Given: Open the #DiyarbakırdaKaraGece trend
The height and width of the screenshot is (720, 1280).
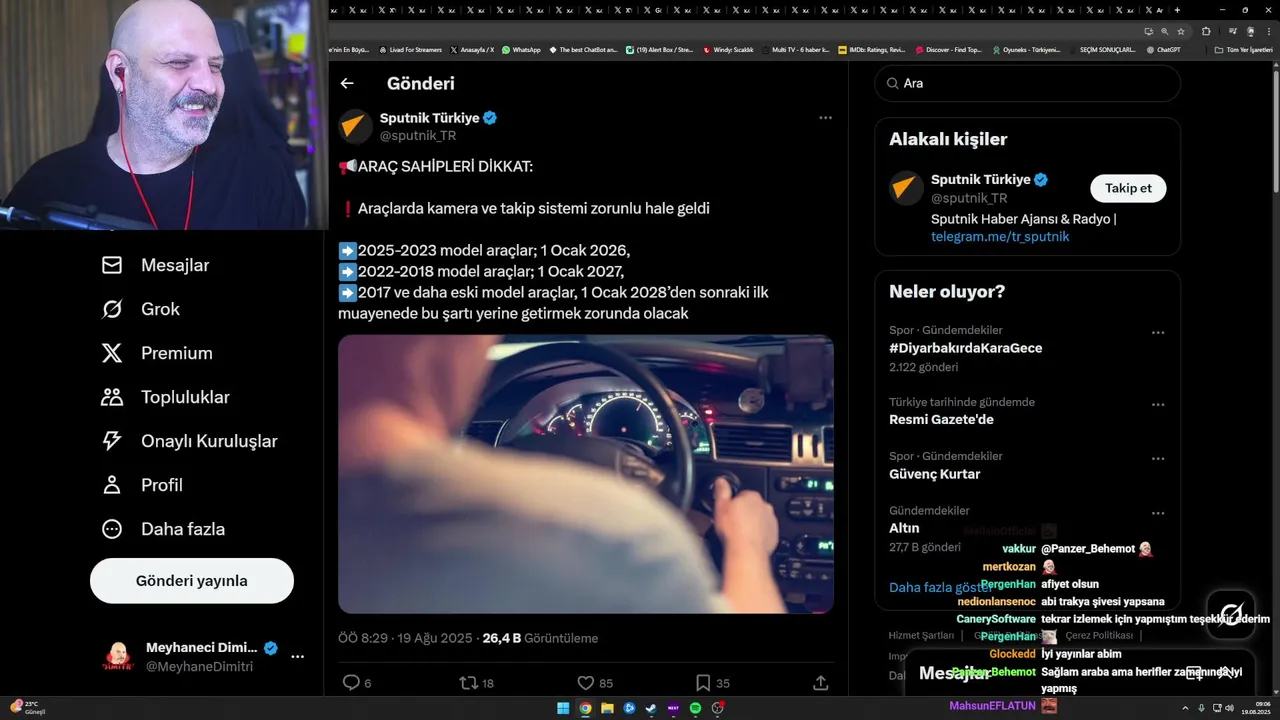Looking at the screenshot, I should 966,348.
